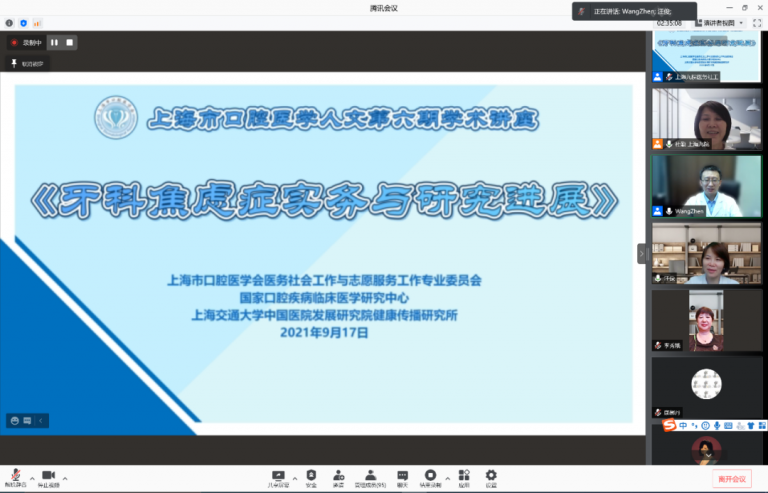Expand video options arrow next to camera
The height and width of the screenshot is (493, 768).
[64, 477]
